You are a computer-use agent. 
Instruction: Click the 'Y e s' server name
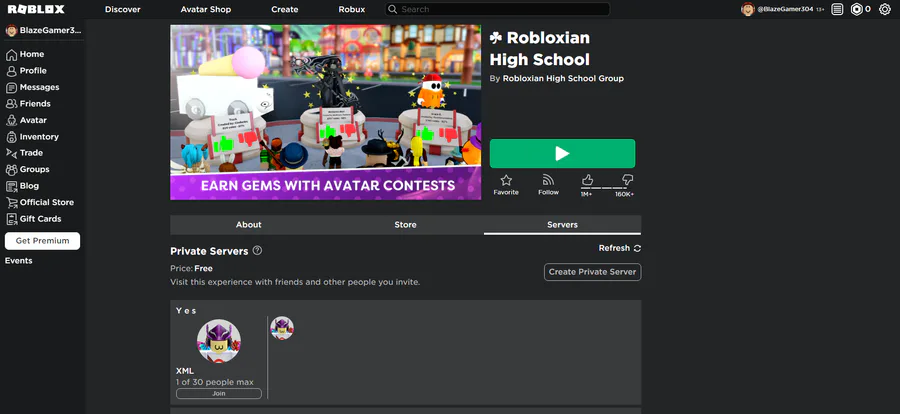coord(187,311)
